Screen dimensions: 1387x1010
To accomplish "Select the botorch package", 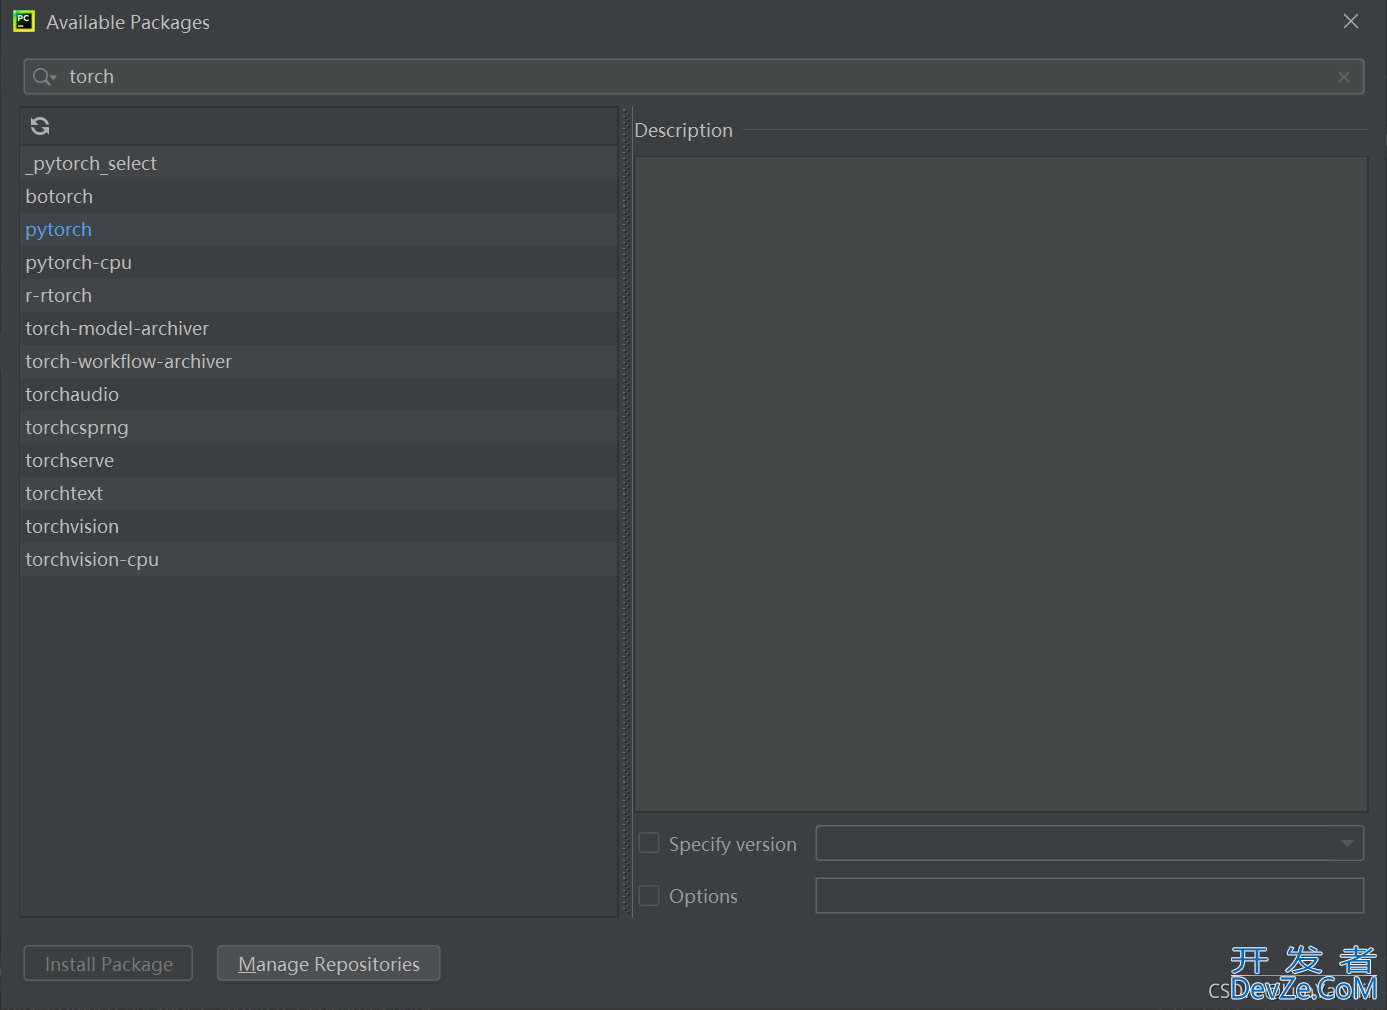I will point(318,196).
